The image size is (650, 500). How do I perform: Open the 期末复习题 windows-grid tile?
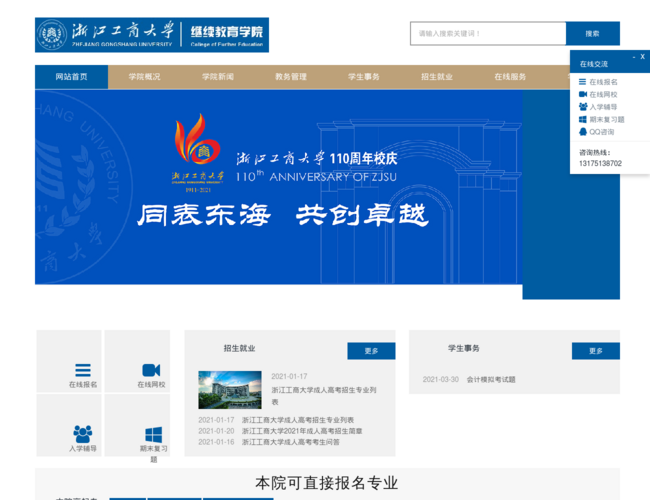coord(137,425)
